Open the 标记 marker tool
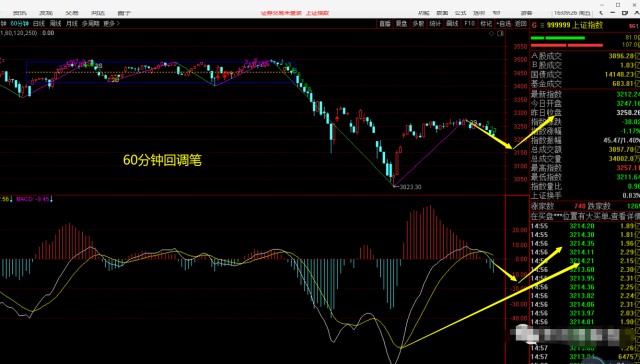Screen dimensions: 640x364 pyautogui.click(x=486, y=24)
